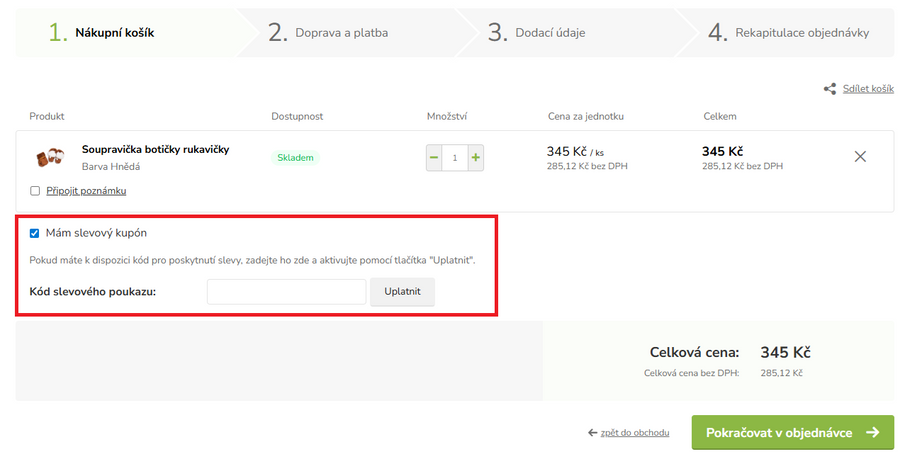This screenshot has height=456, width=900.
Task: Click the share icon beside Sdílet košík
Action: 829,89
